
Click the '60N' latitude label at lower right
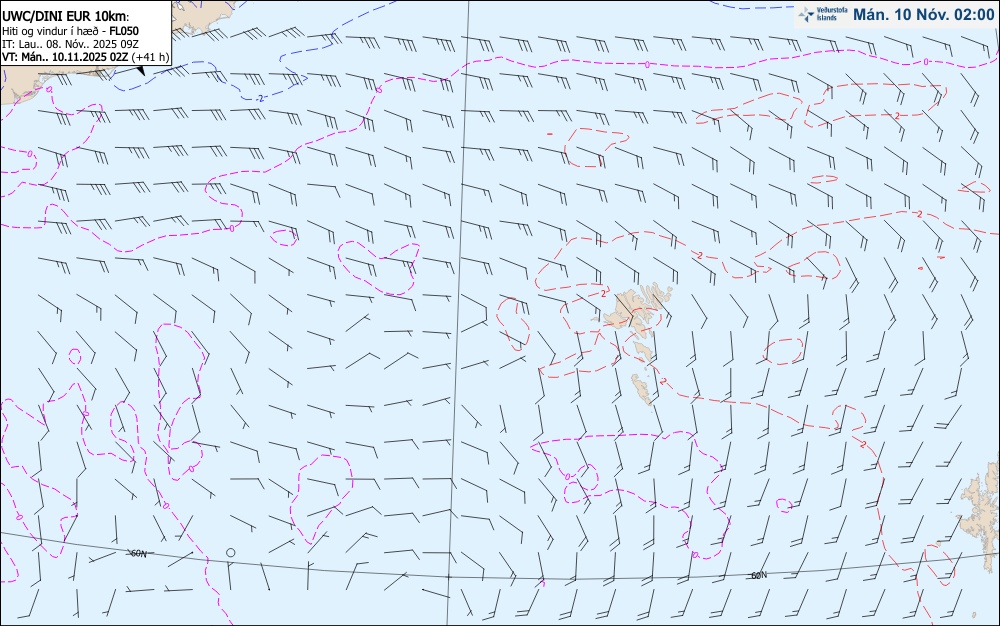[759, 576]
